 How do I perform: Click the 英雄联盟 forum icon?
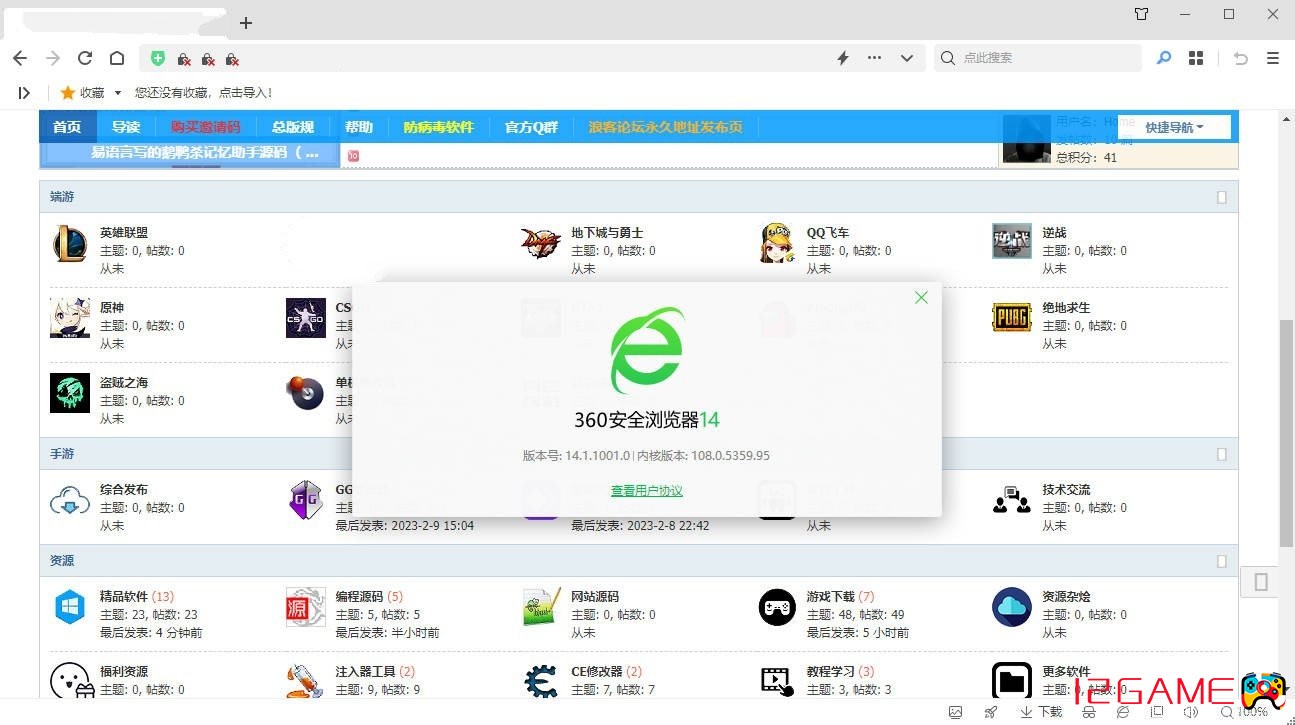point(70,243)
